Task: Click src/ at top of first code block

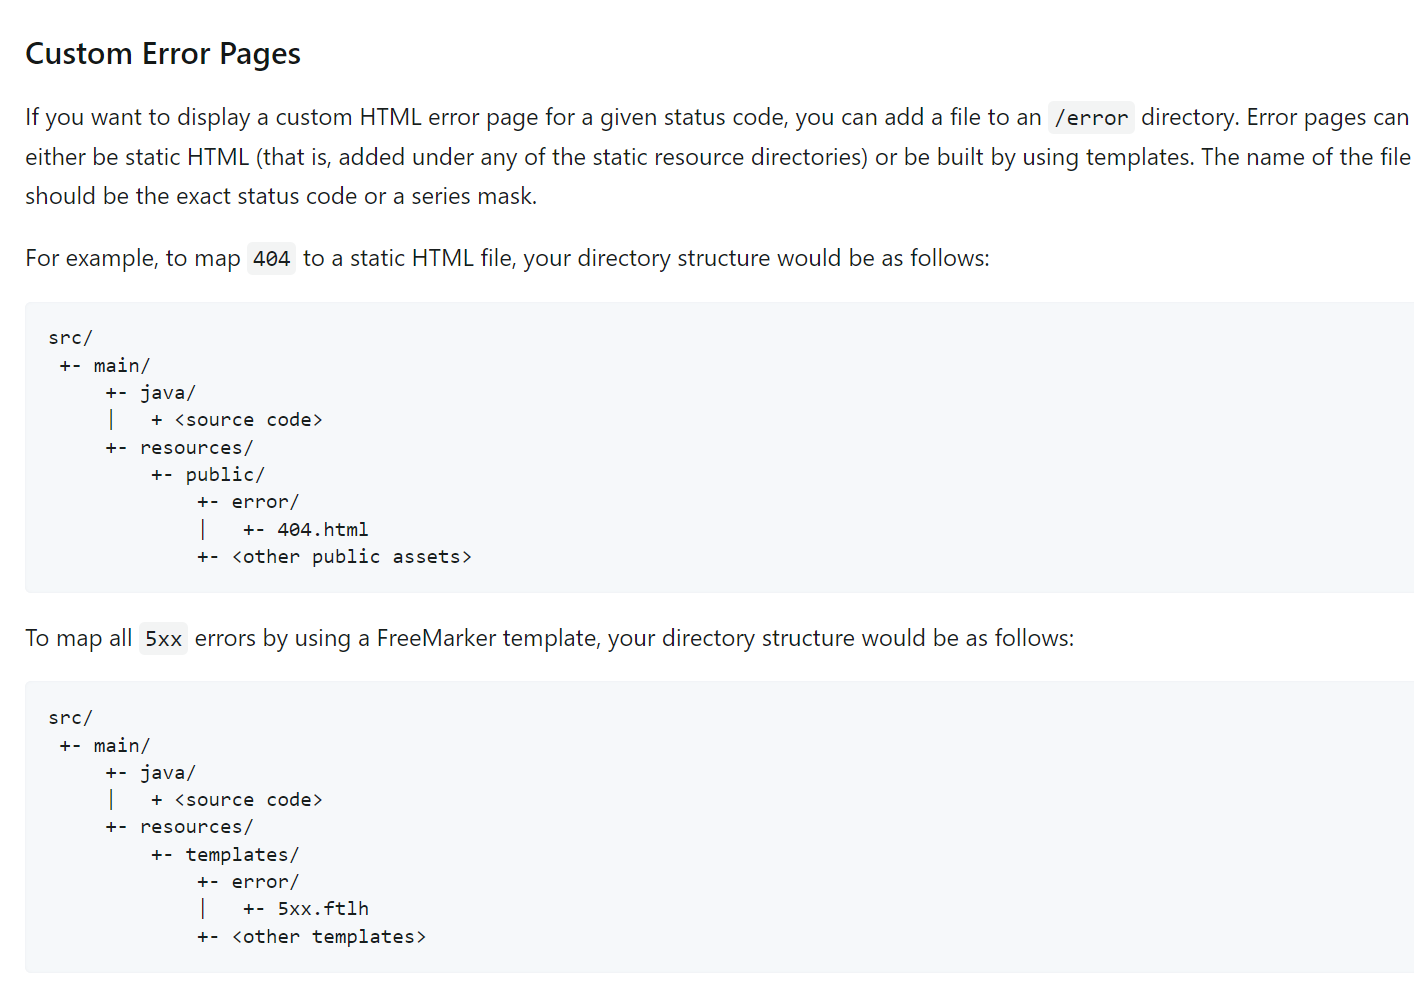Action: [x=70, y=338]
